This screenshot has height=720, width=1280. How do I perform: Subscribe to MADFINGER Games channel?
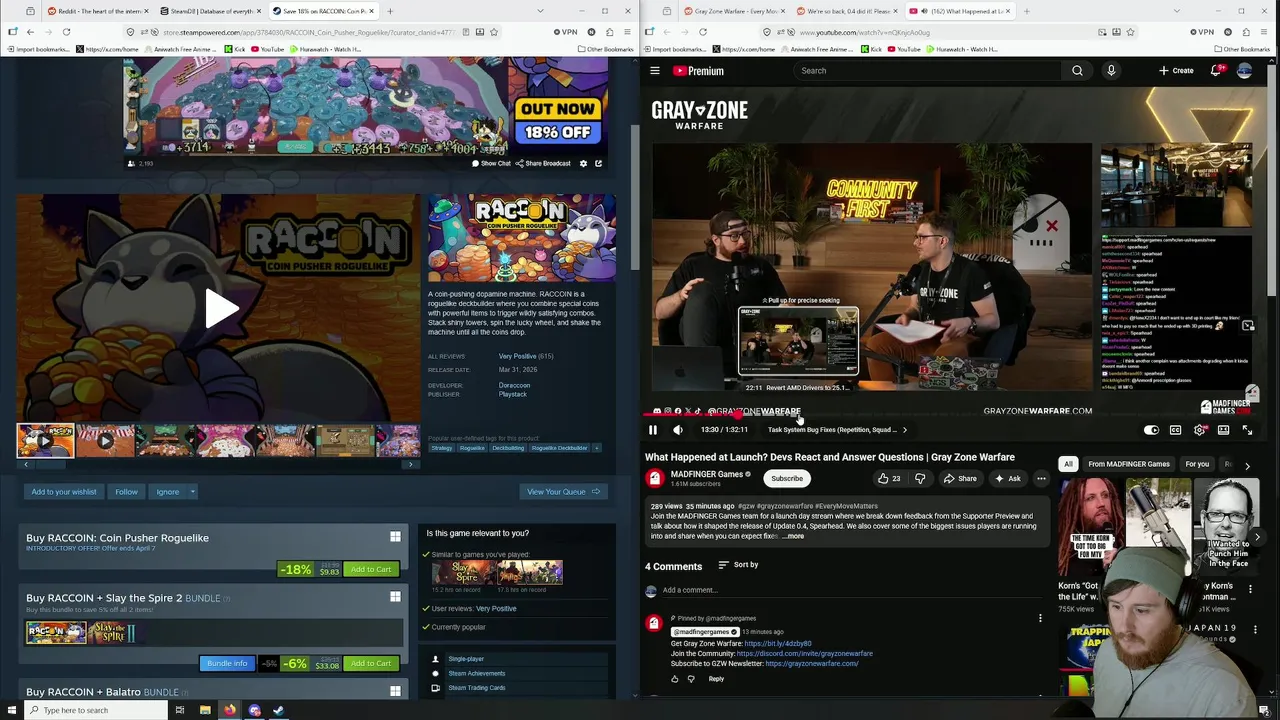(x=787, y=479)
